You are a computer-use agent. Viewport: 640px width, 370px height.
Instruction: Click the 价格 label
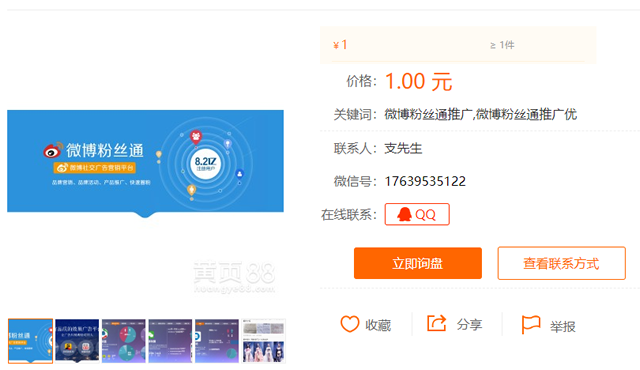[x=361, y=81]
